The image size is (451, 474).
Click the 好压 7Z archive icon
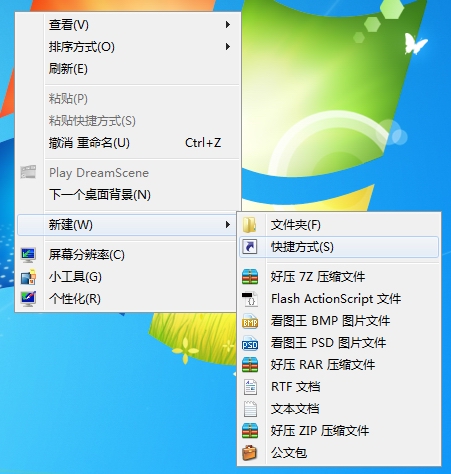tap(250, 277)
